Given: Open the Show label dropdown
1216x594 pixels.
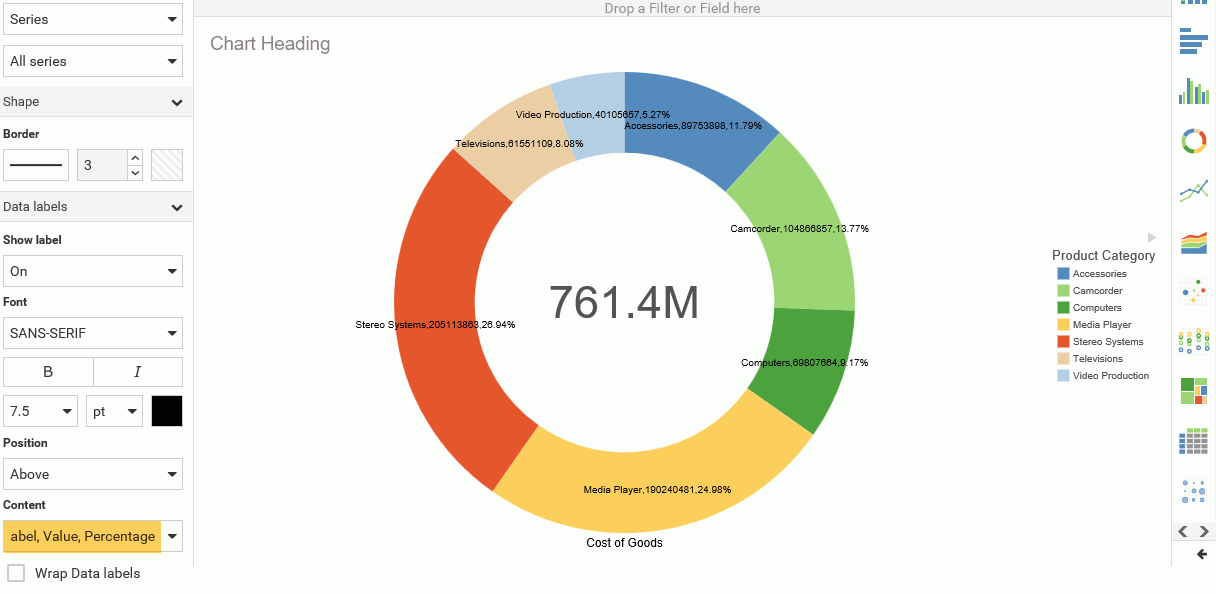Looking at the screenshot, I should 93,271.
